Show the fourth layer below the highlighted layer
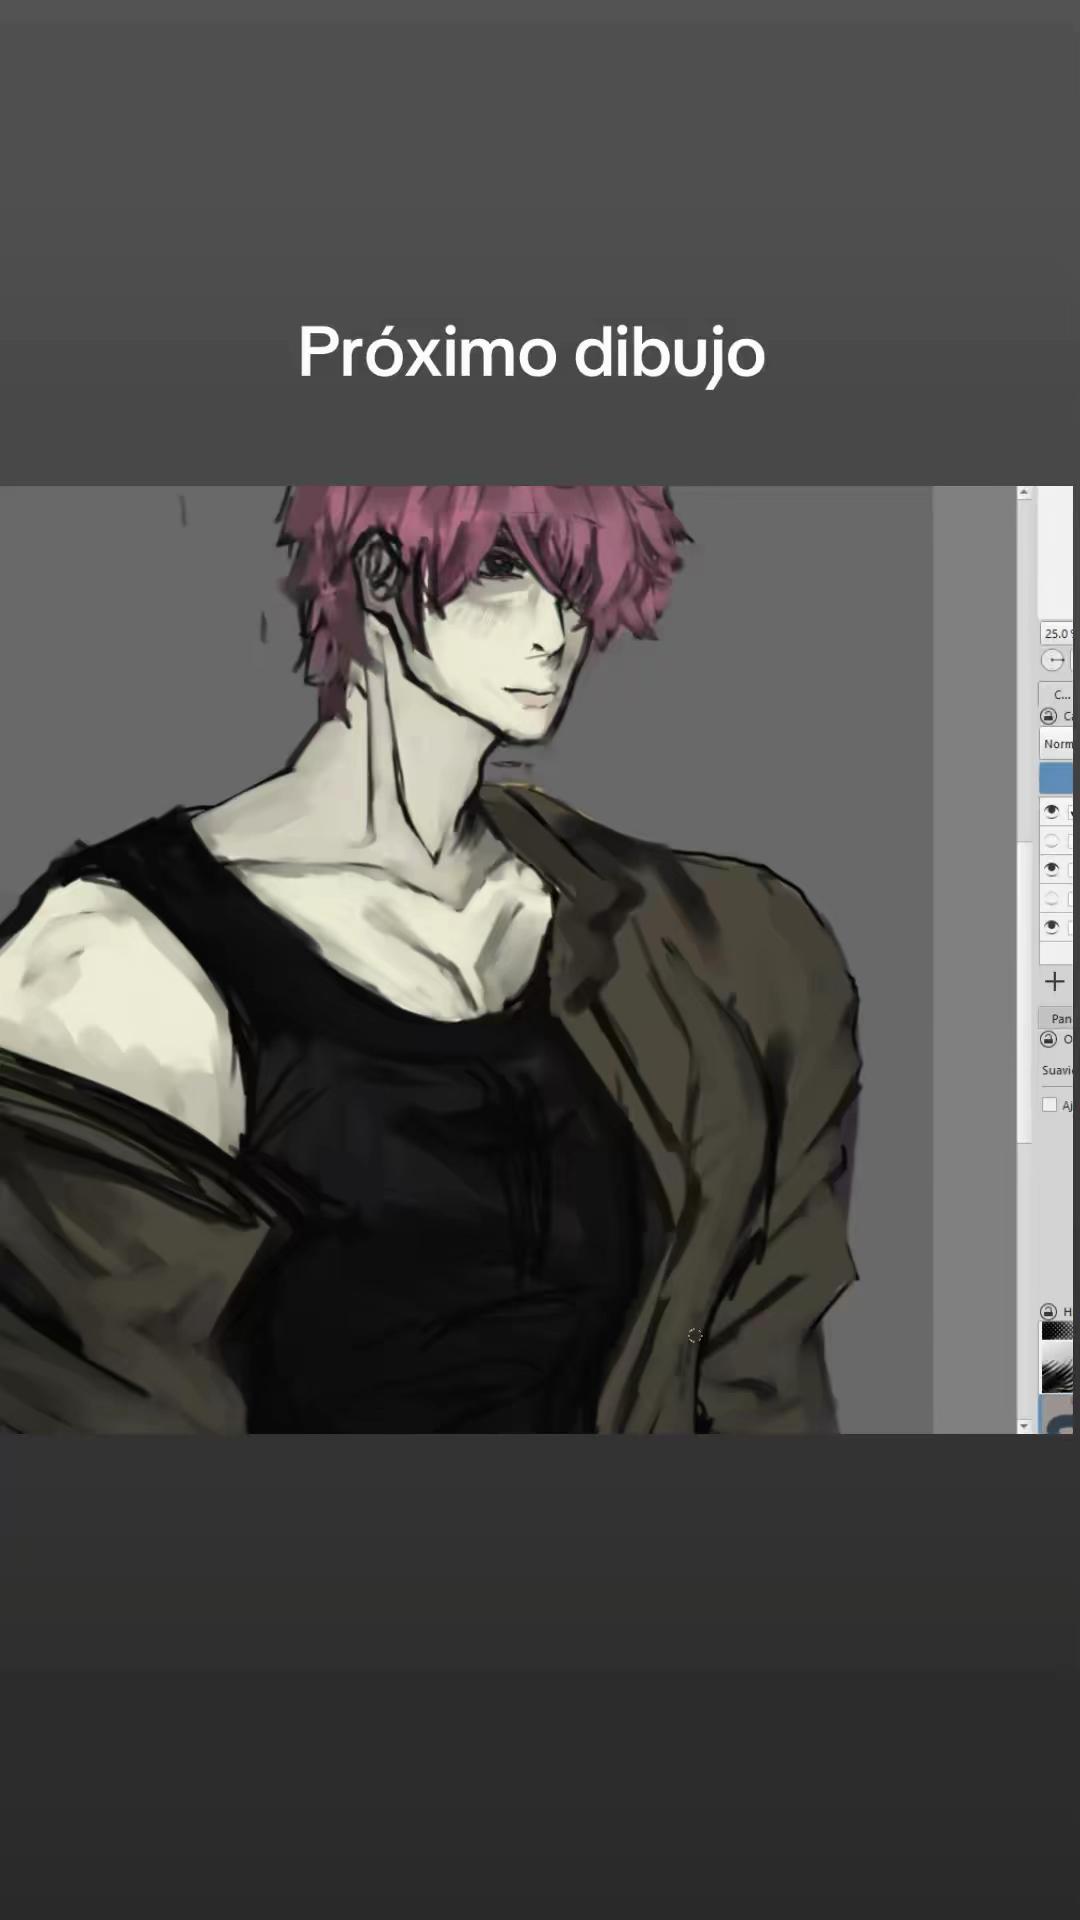The height and width of the screenshot is (1920, 1080). 1051,898
